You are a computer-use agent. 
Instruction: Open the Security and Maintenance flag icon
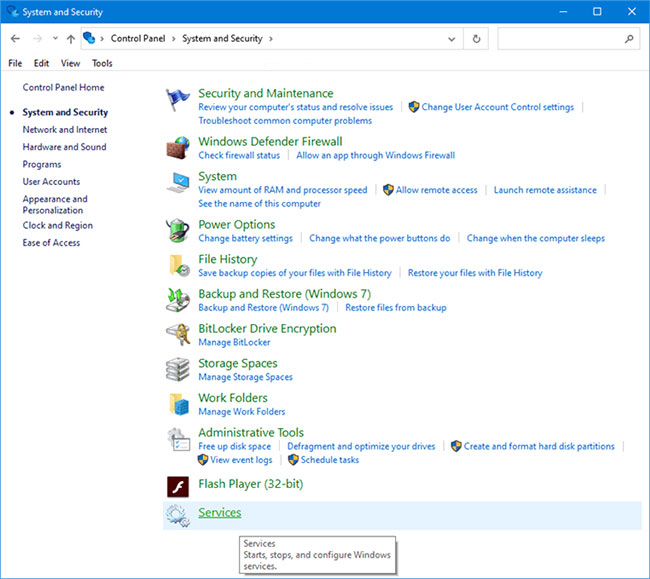pyautogui.click(x=178, y=100)
